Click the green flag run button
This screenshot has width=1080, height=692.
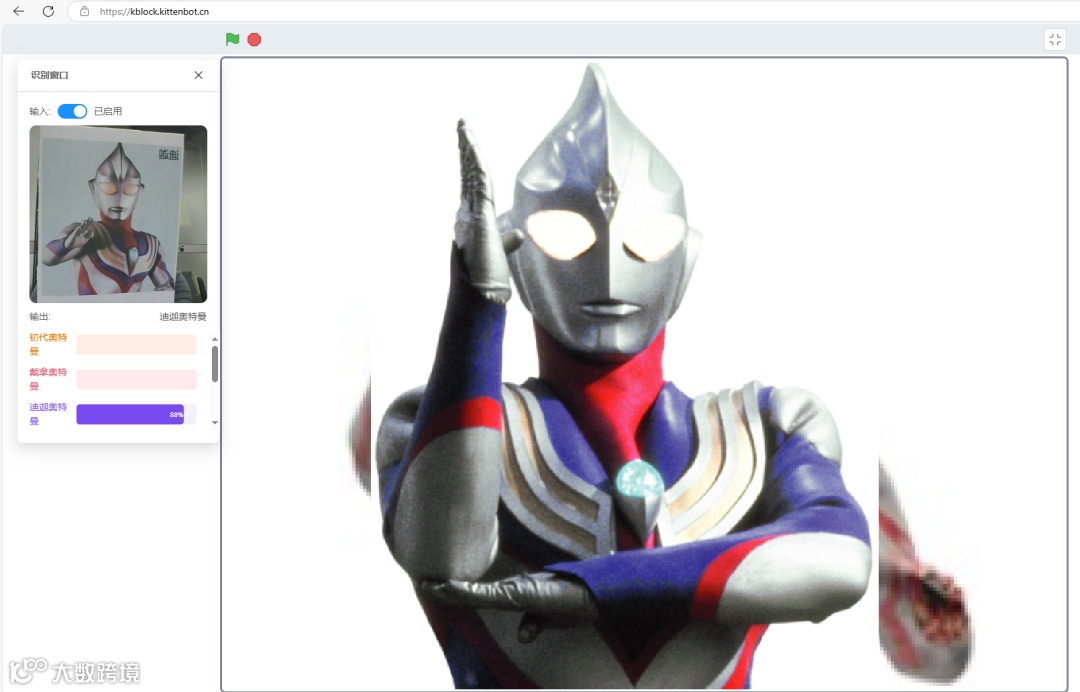pos(232,39)
